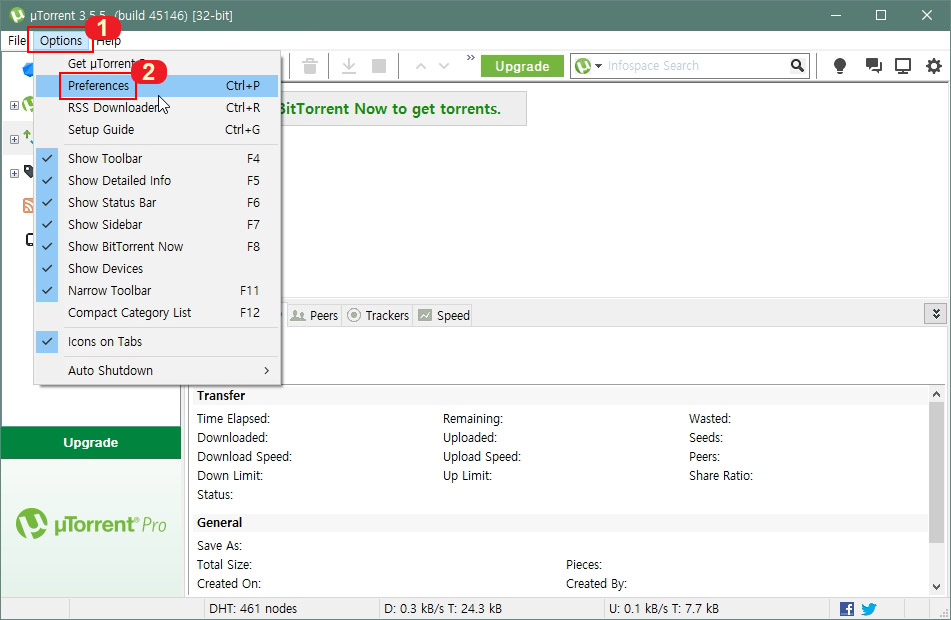
Task: Click the upload speed status entry
Action: click(x=664, y=608)
